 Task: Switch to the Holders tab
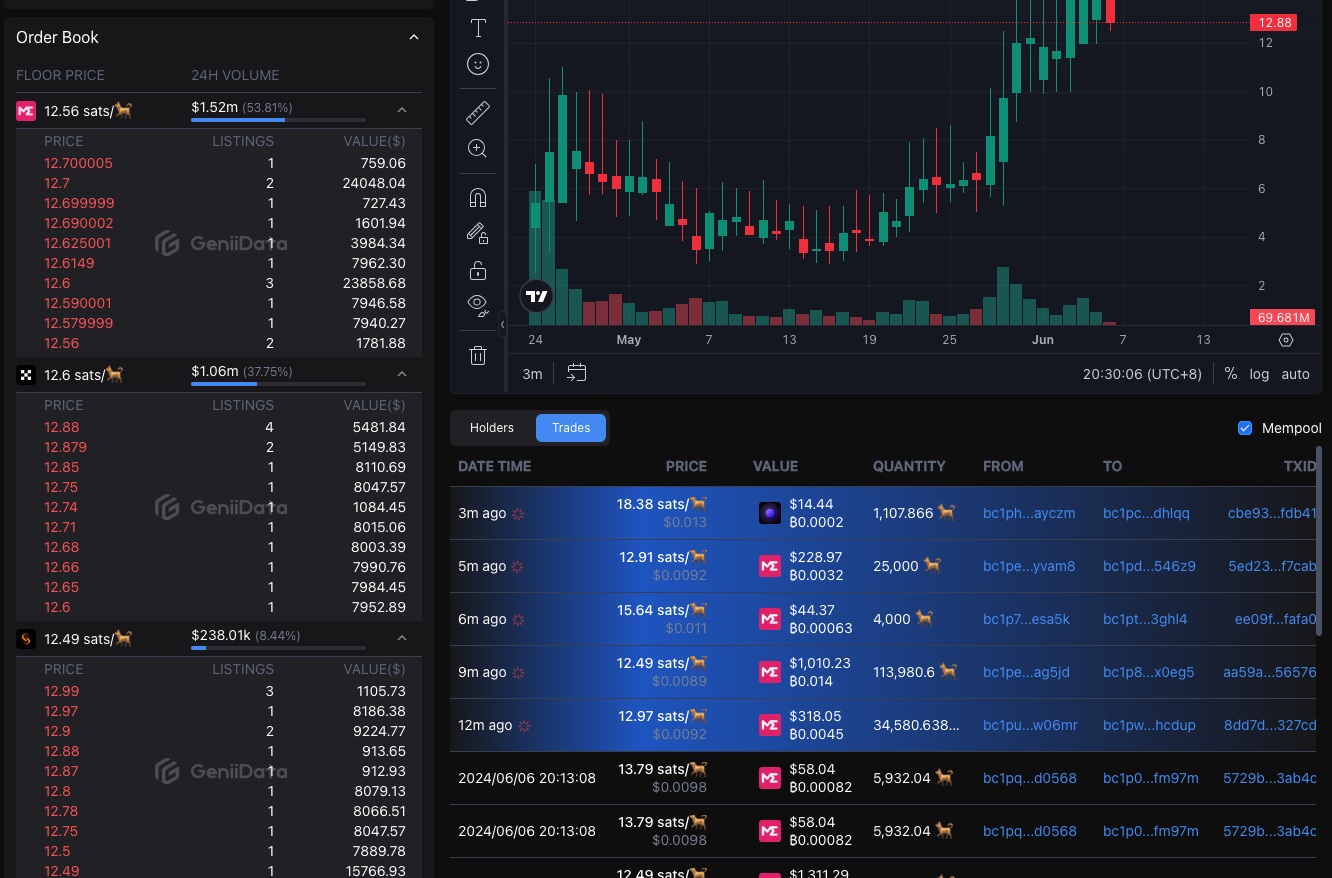coord(492,428)
